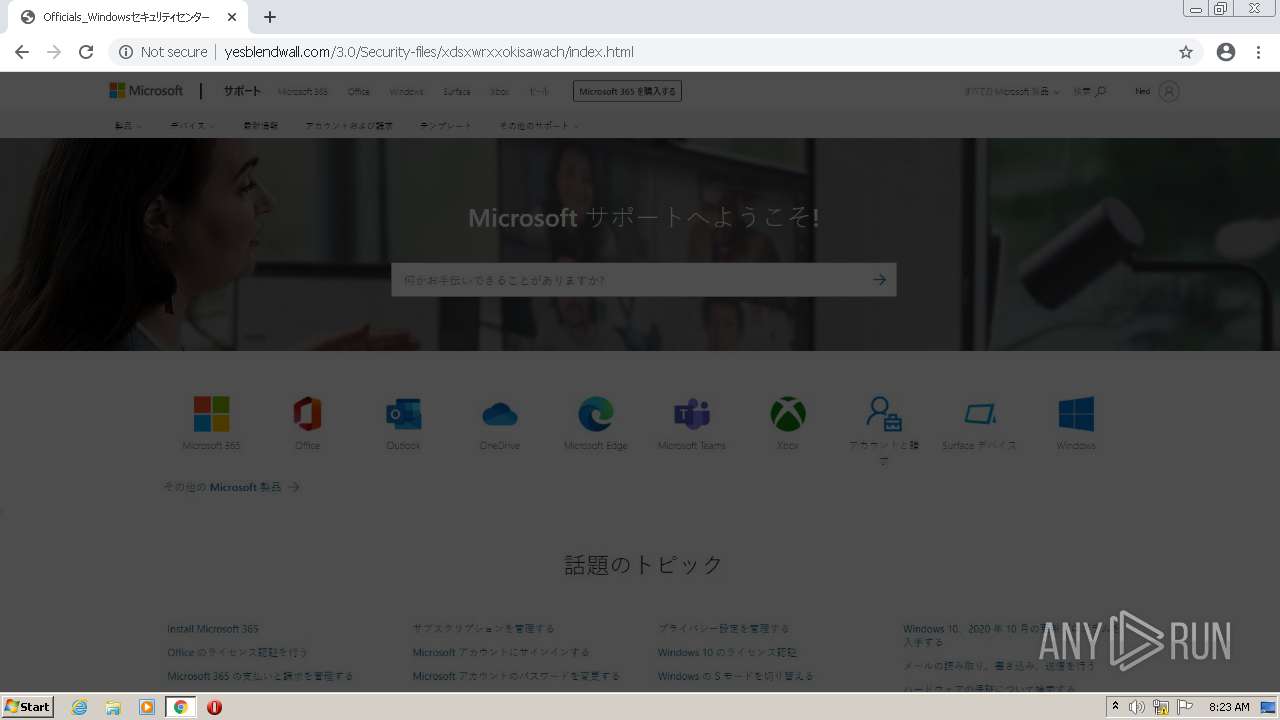Expand the その他のサポート dropdown
1280x720 pixels.
click(x=539, y=126)
